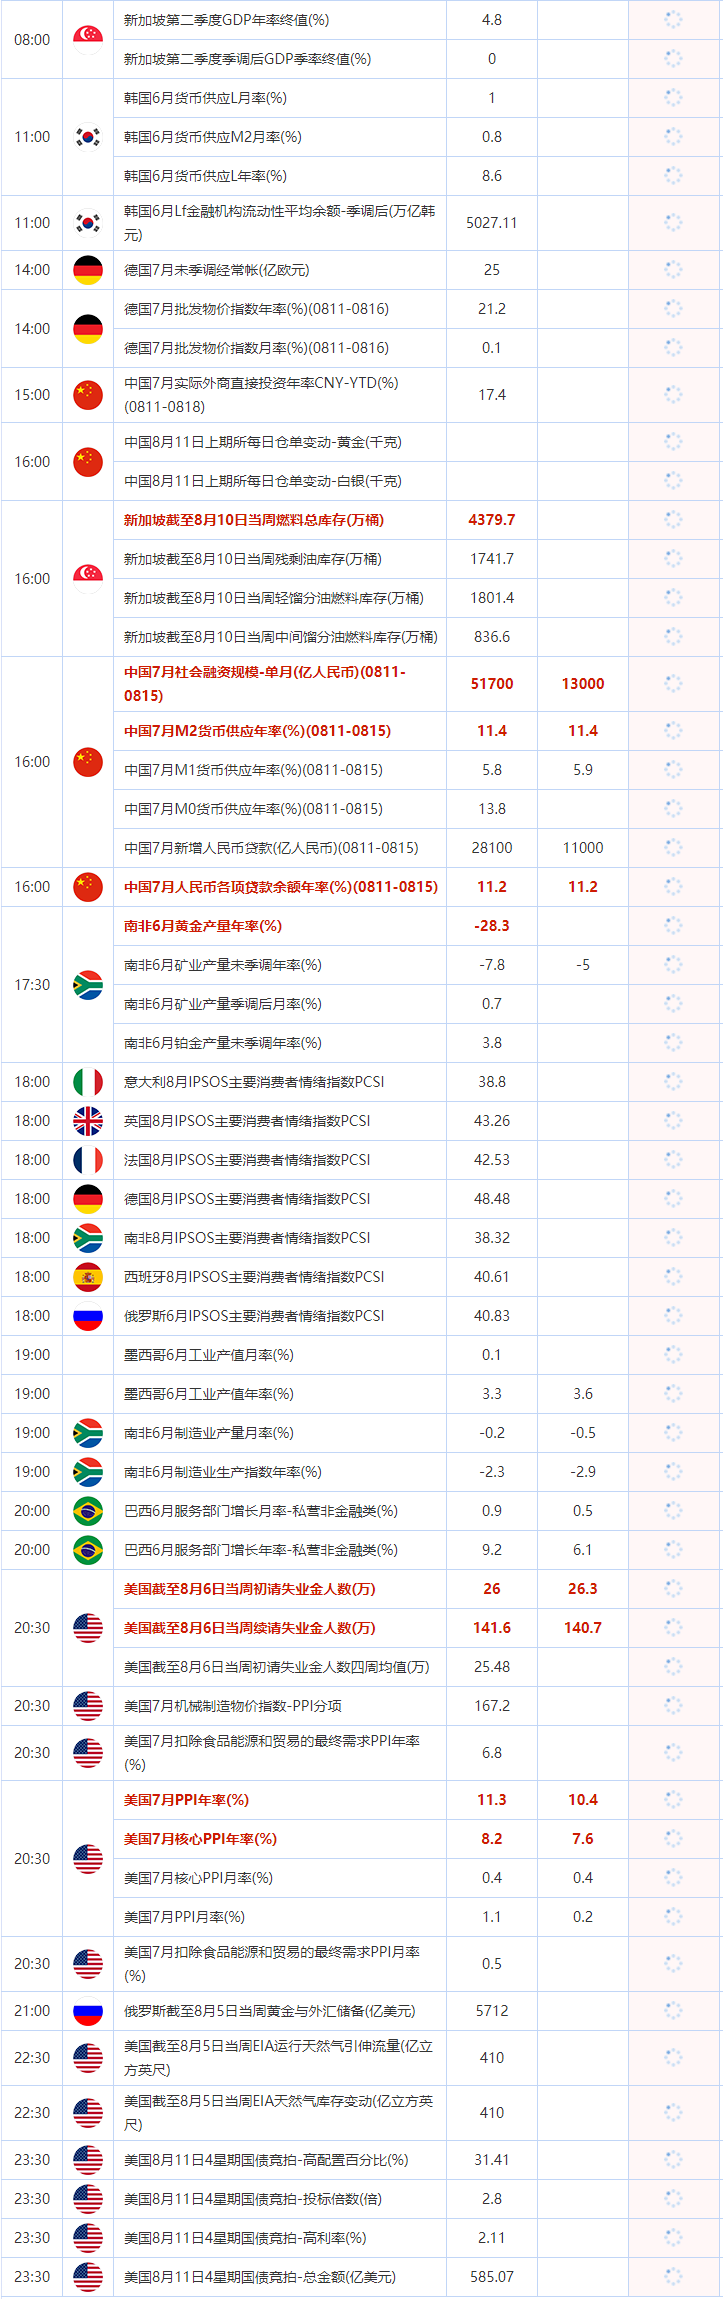The image size is (723, 2299).
Task: Click the Italy flag in the 18:00 IPSOS row
Action: (88, 1082)
